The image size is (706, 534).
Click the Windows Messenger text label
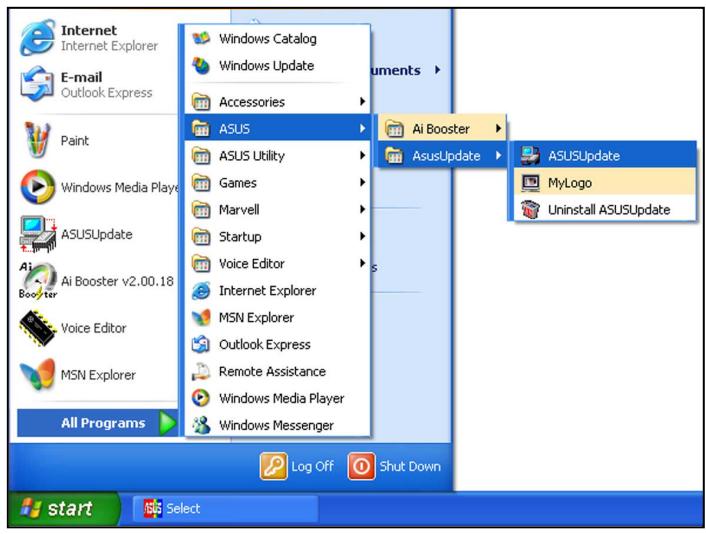[x=276, y=425]
